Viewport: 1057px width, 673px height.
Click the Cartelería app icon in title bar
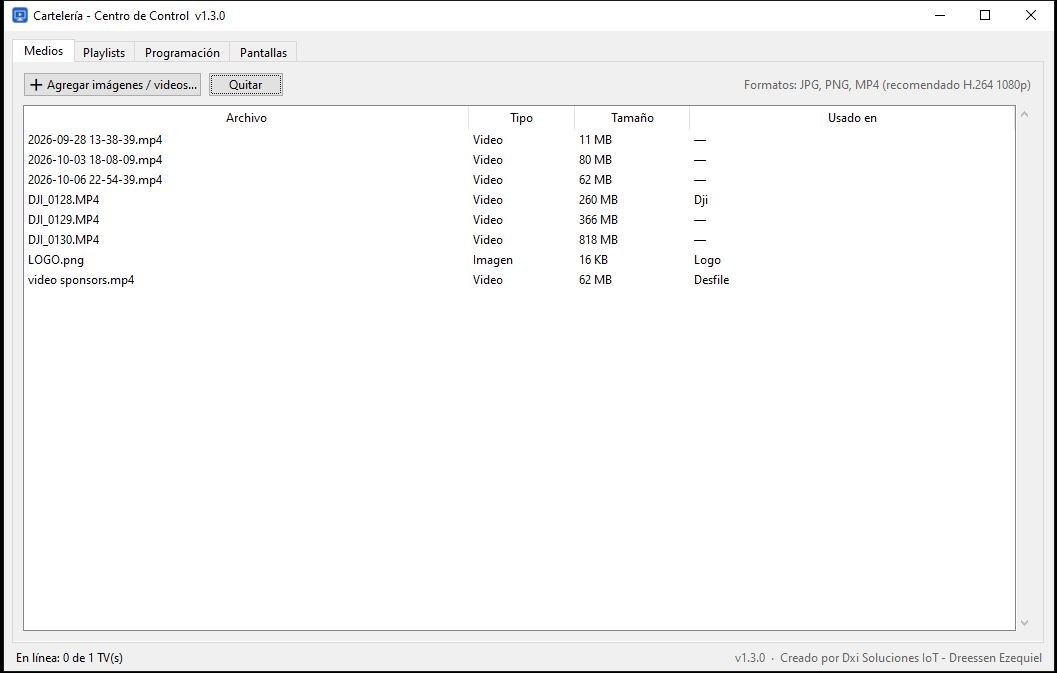tap(20, 15)
